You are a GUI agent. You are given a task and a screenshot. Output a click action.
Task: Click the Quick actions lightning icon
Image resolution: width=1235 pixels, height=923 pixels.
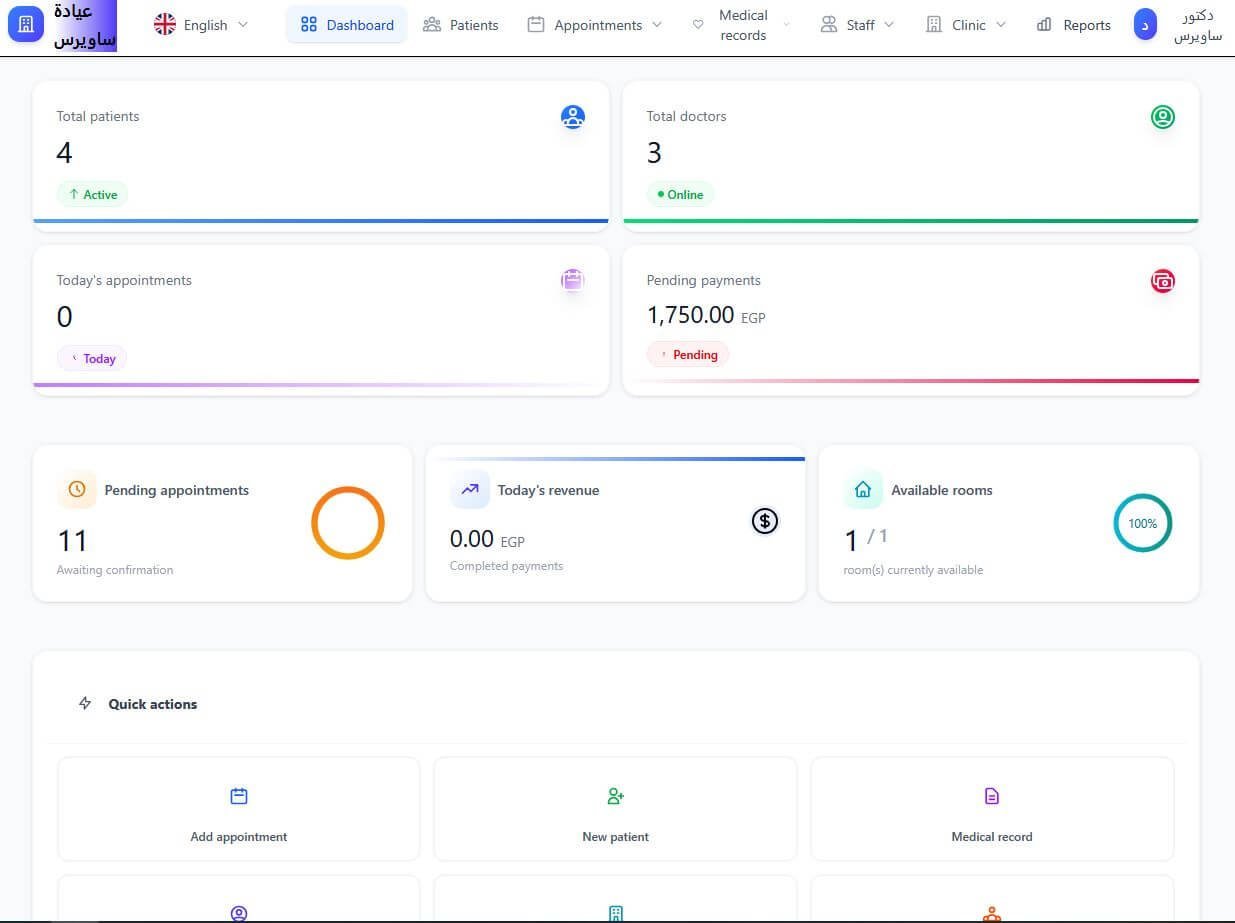pyautogui.click(x=85, y=704)
